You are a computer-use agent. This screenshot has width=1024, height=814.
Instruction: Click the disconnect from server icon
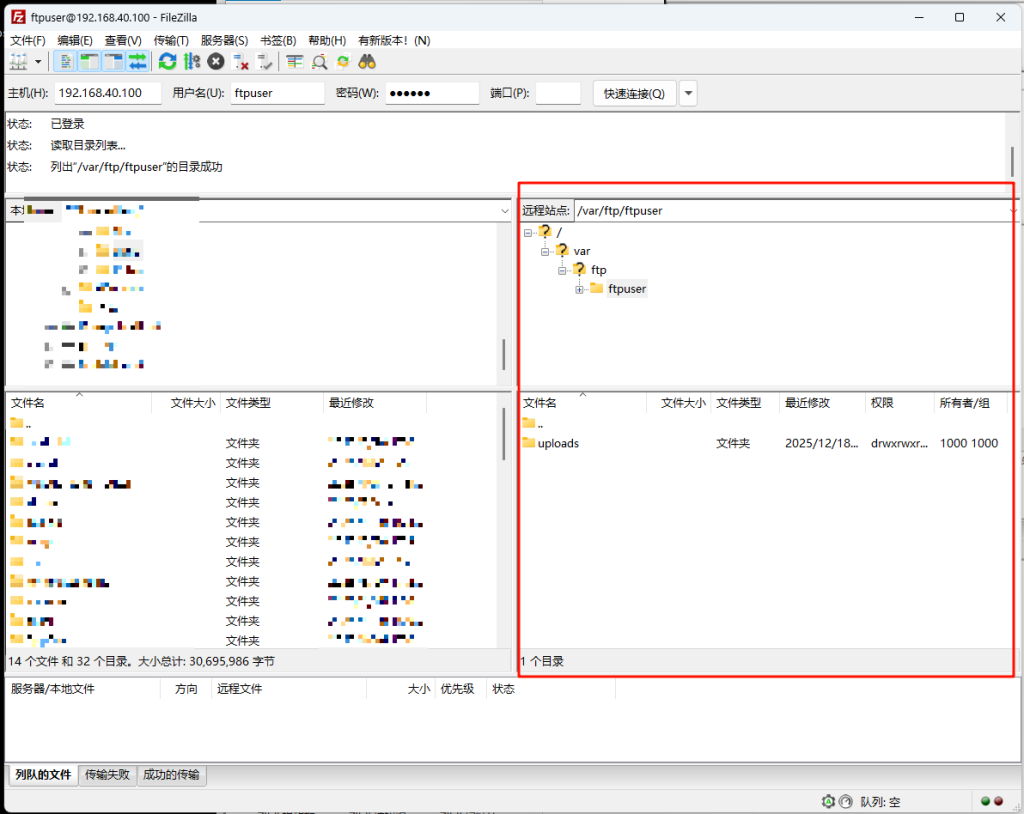(x=239, y=61)
